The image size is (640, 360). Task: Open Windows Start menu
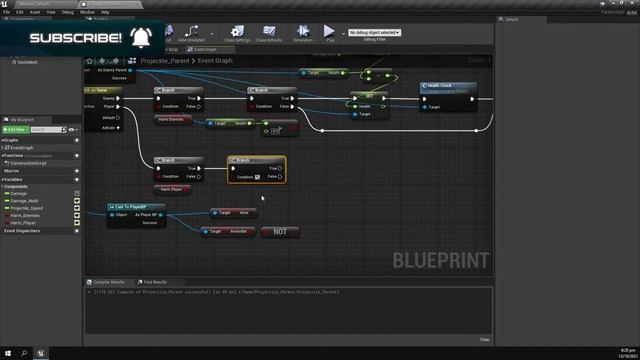(8, 353)
